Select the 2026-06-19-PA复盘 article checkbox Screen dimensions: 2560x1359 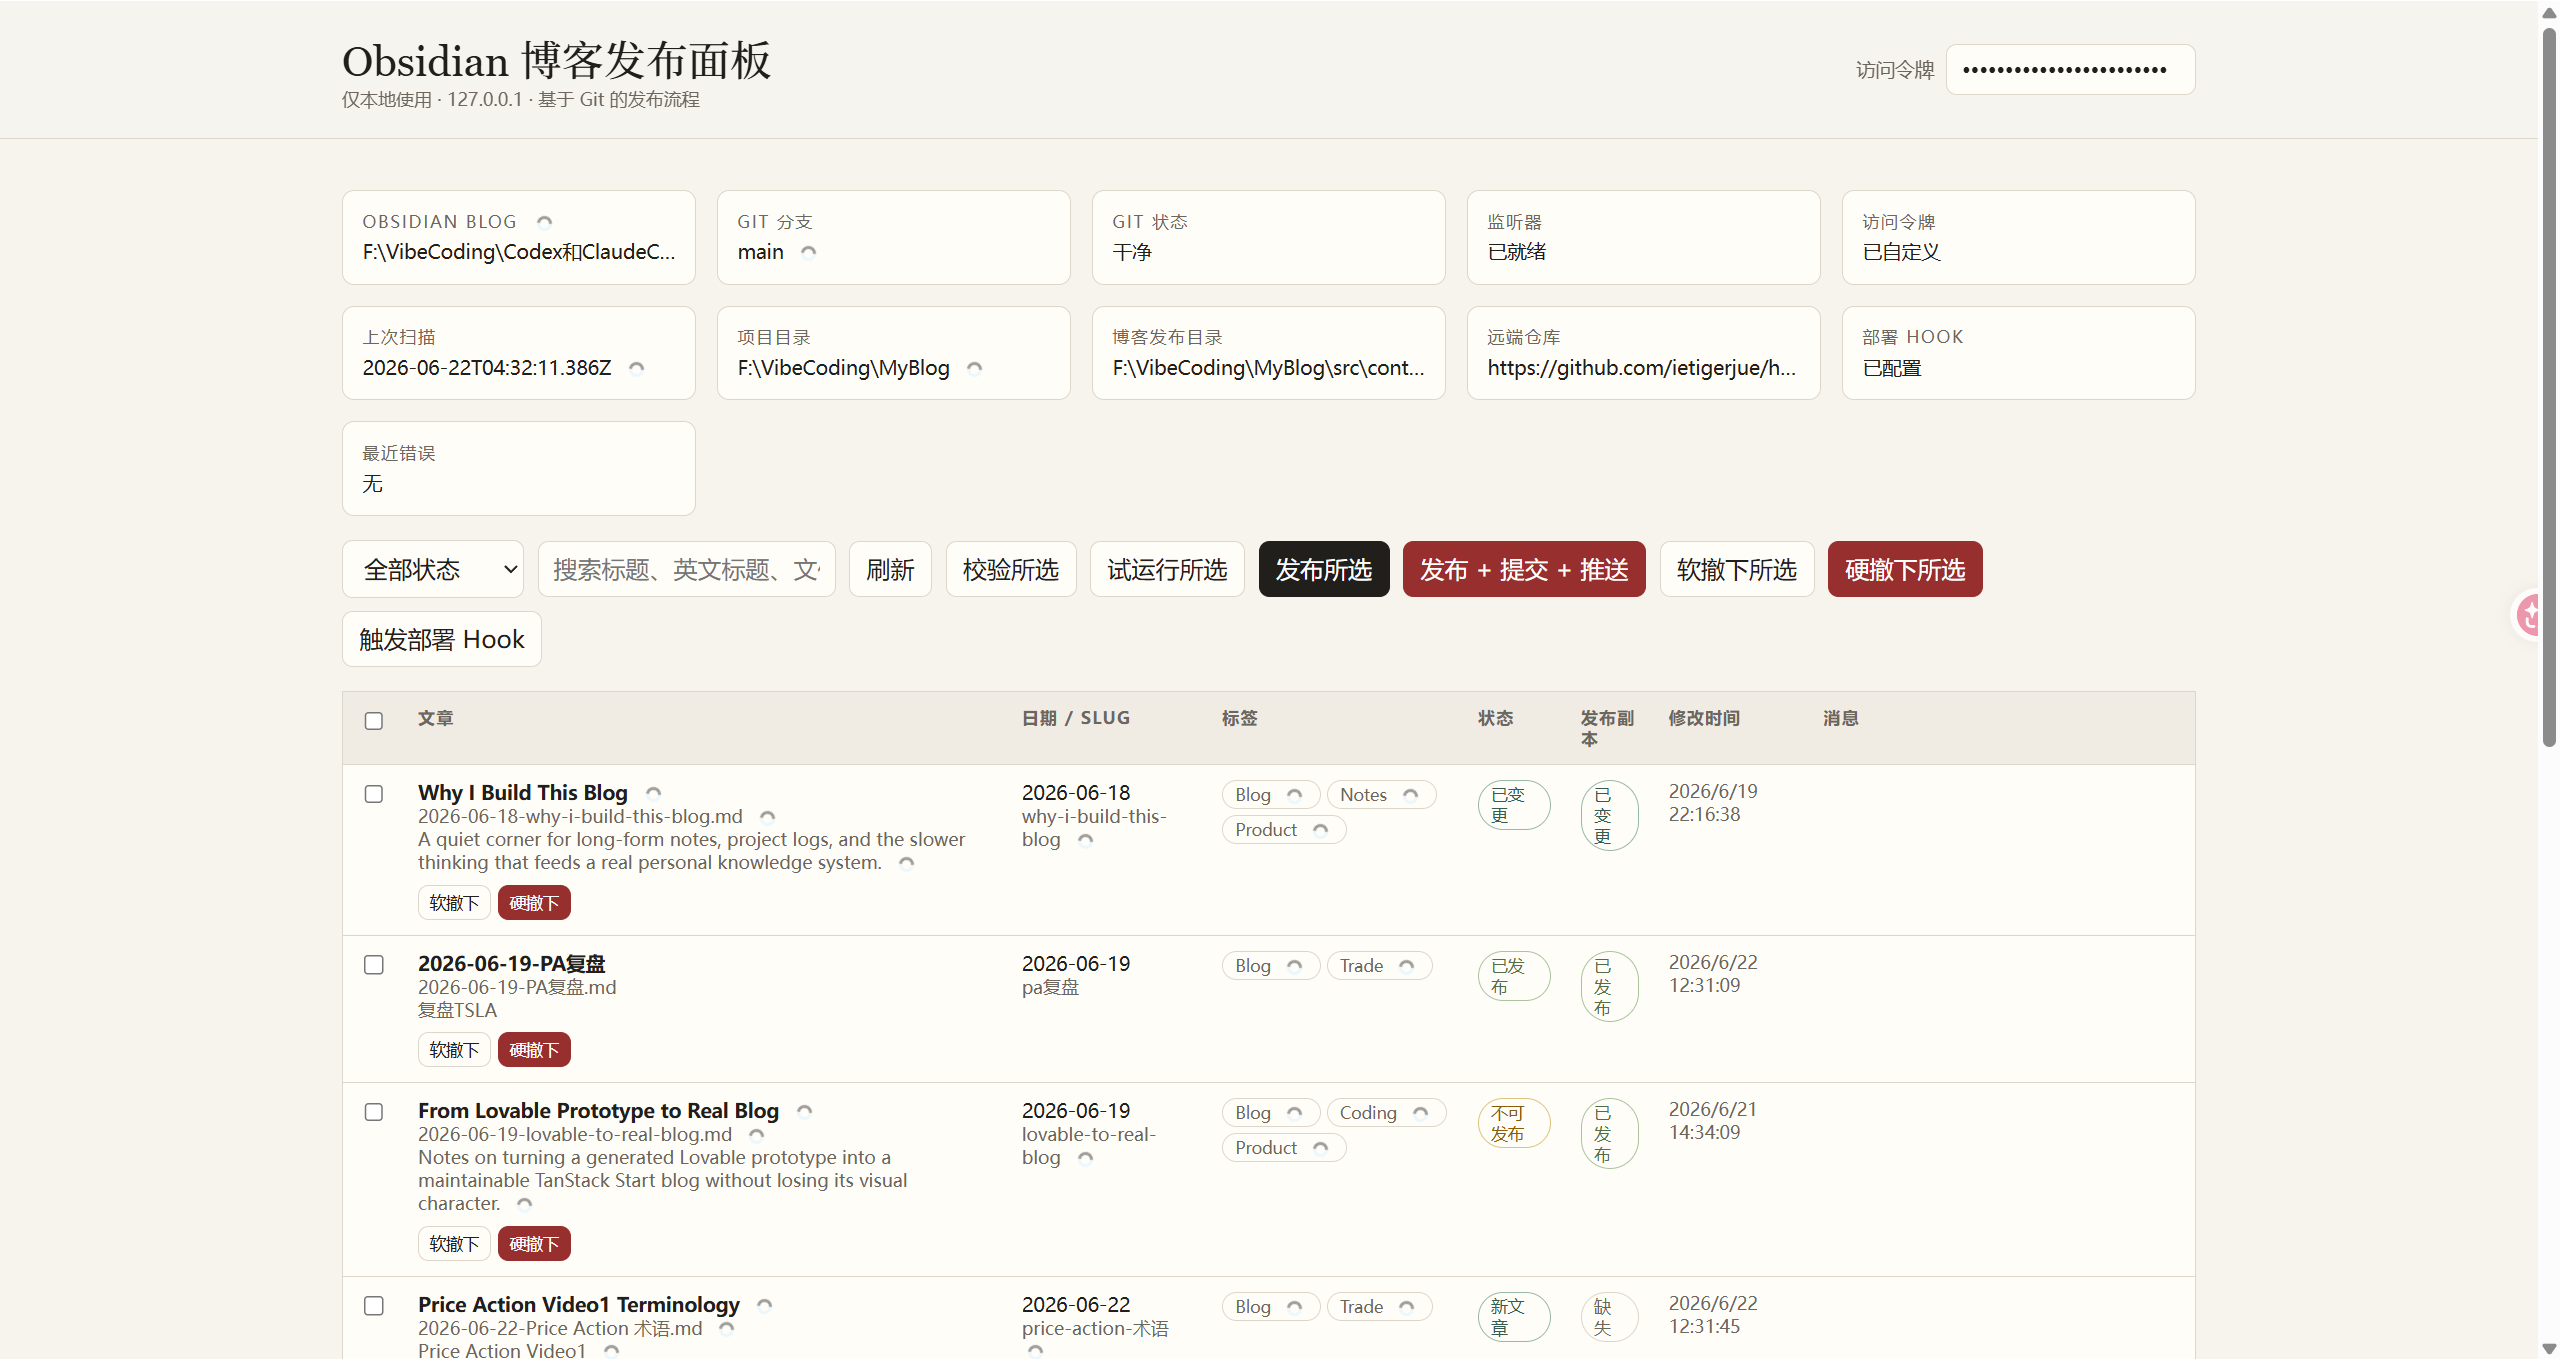pyautogui.click(x=374, y=965)
